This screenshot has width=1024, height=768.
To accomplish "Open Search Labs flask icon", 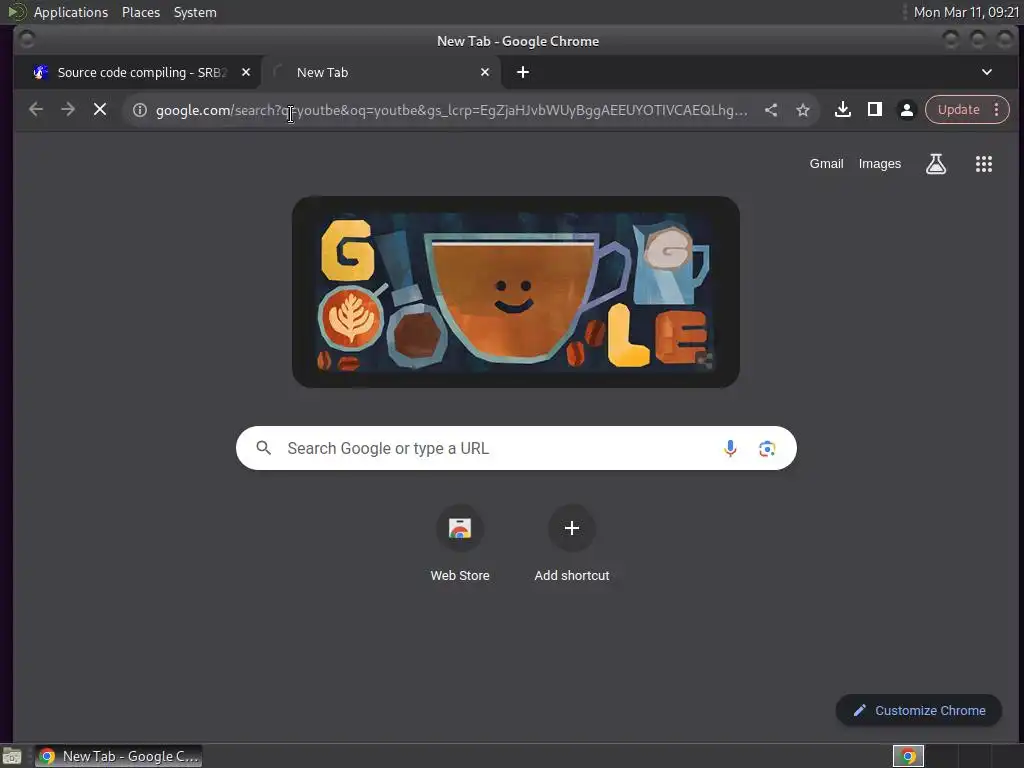I will pos(936,164).
